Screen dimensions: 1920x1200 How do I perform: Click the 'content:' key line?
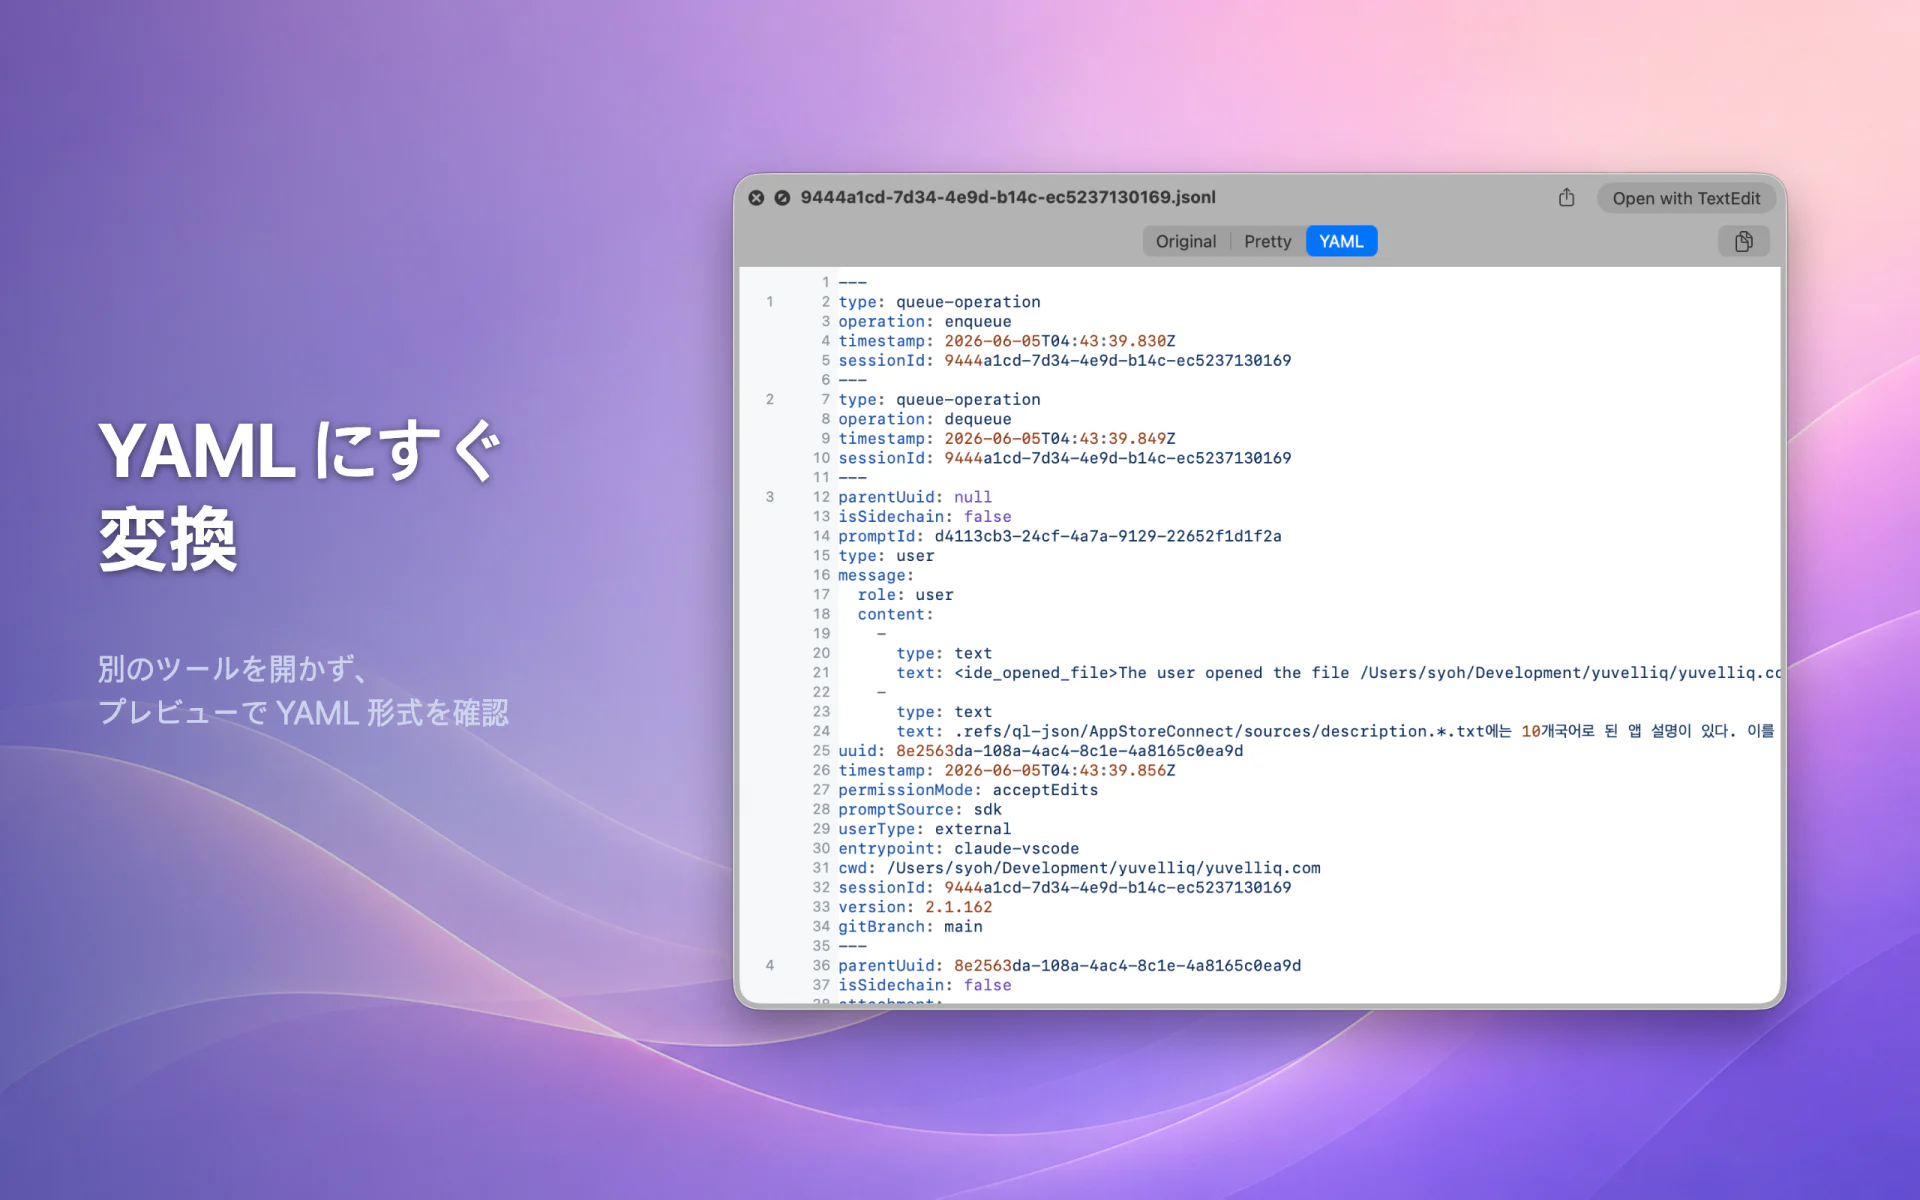(x=895, y=614)
